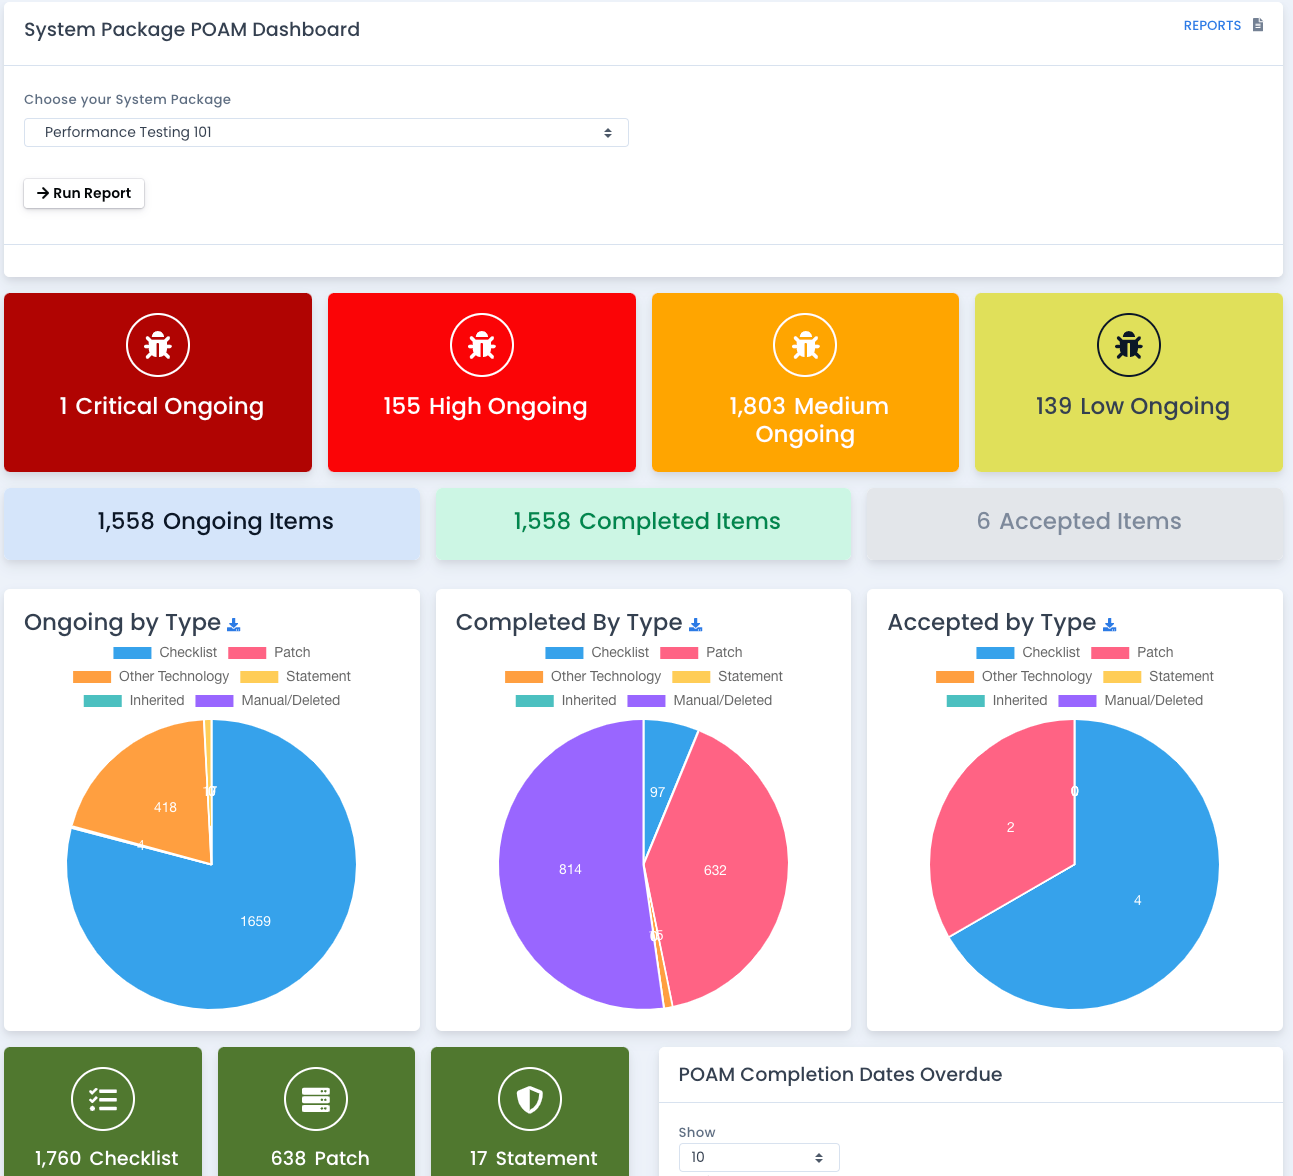Open the Show entries dropdown
1293x1176 pixels.
(758, 1157)
